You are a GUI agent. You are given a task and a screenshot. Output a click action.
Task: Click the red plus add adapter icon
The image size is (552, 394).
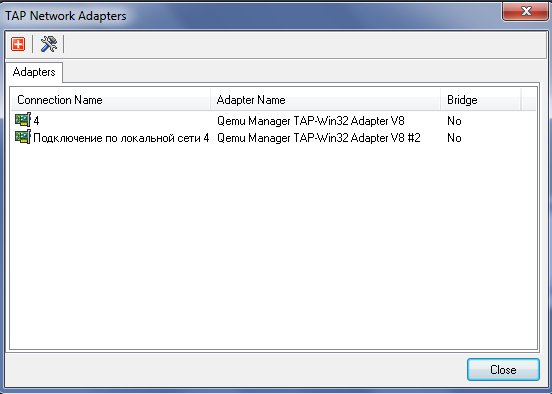coord(18,44)
